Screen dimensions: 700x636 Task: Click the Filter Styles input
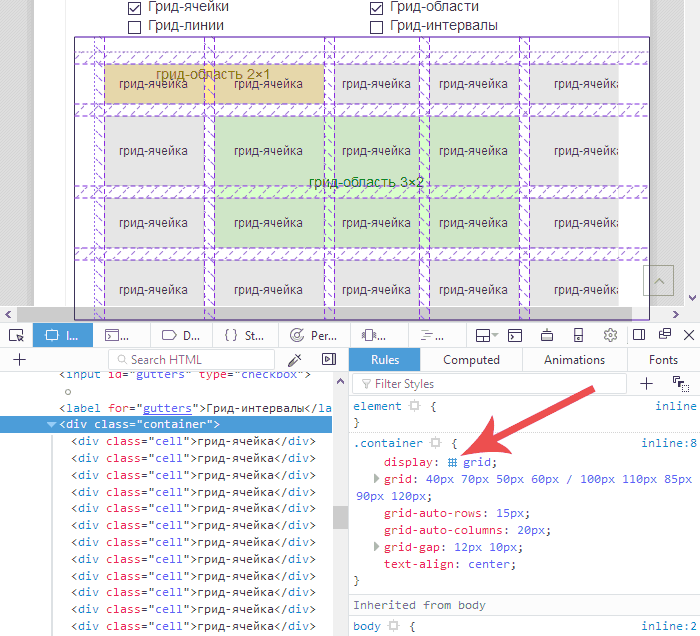click(489, 384)
